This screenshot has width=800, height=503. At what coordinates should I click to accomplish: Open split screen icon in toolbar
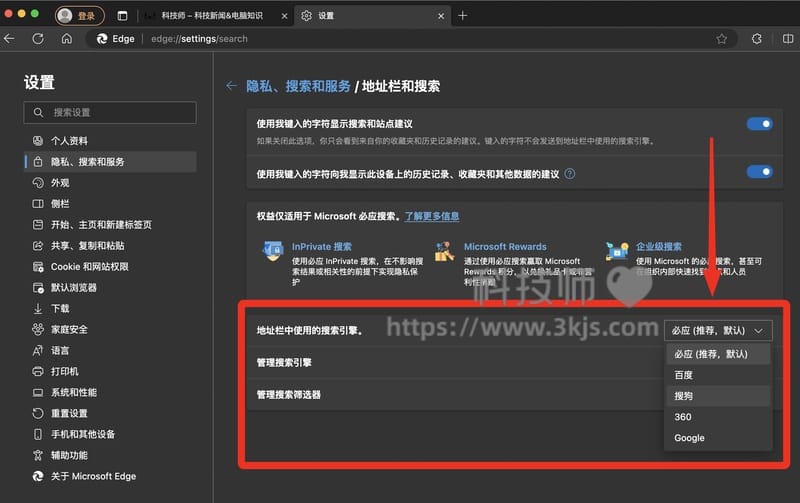[788, 39]
